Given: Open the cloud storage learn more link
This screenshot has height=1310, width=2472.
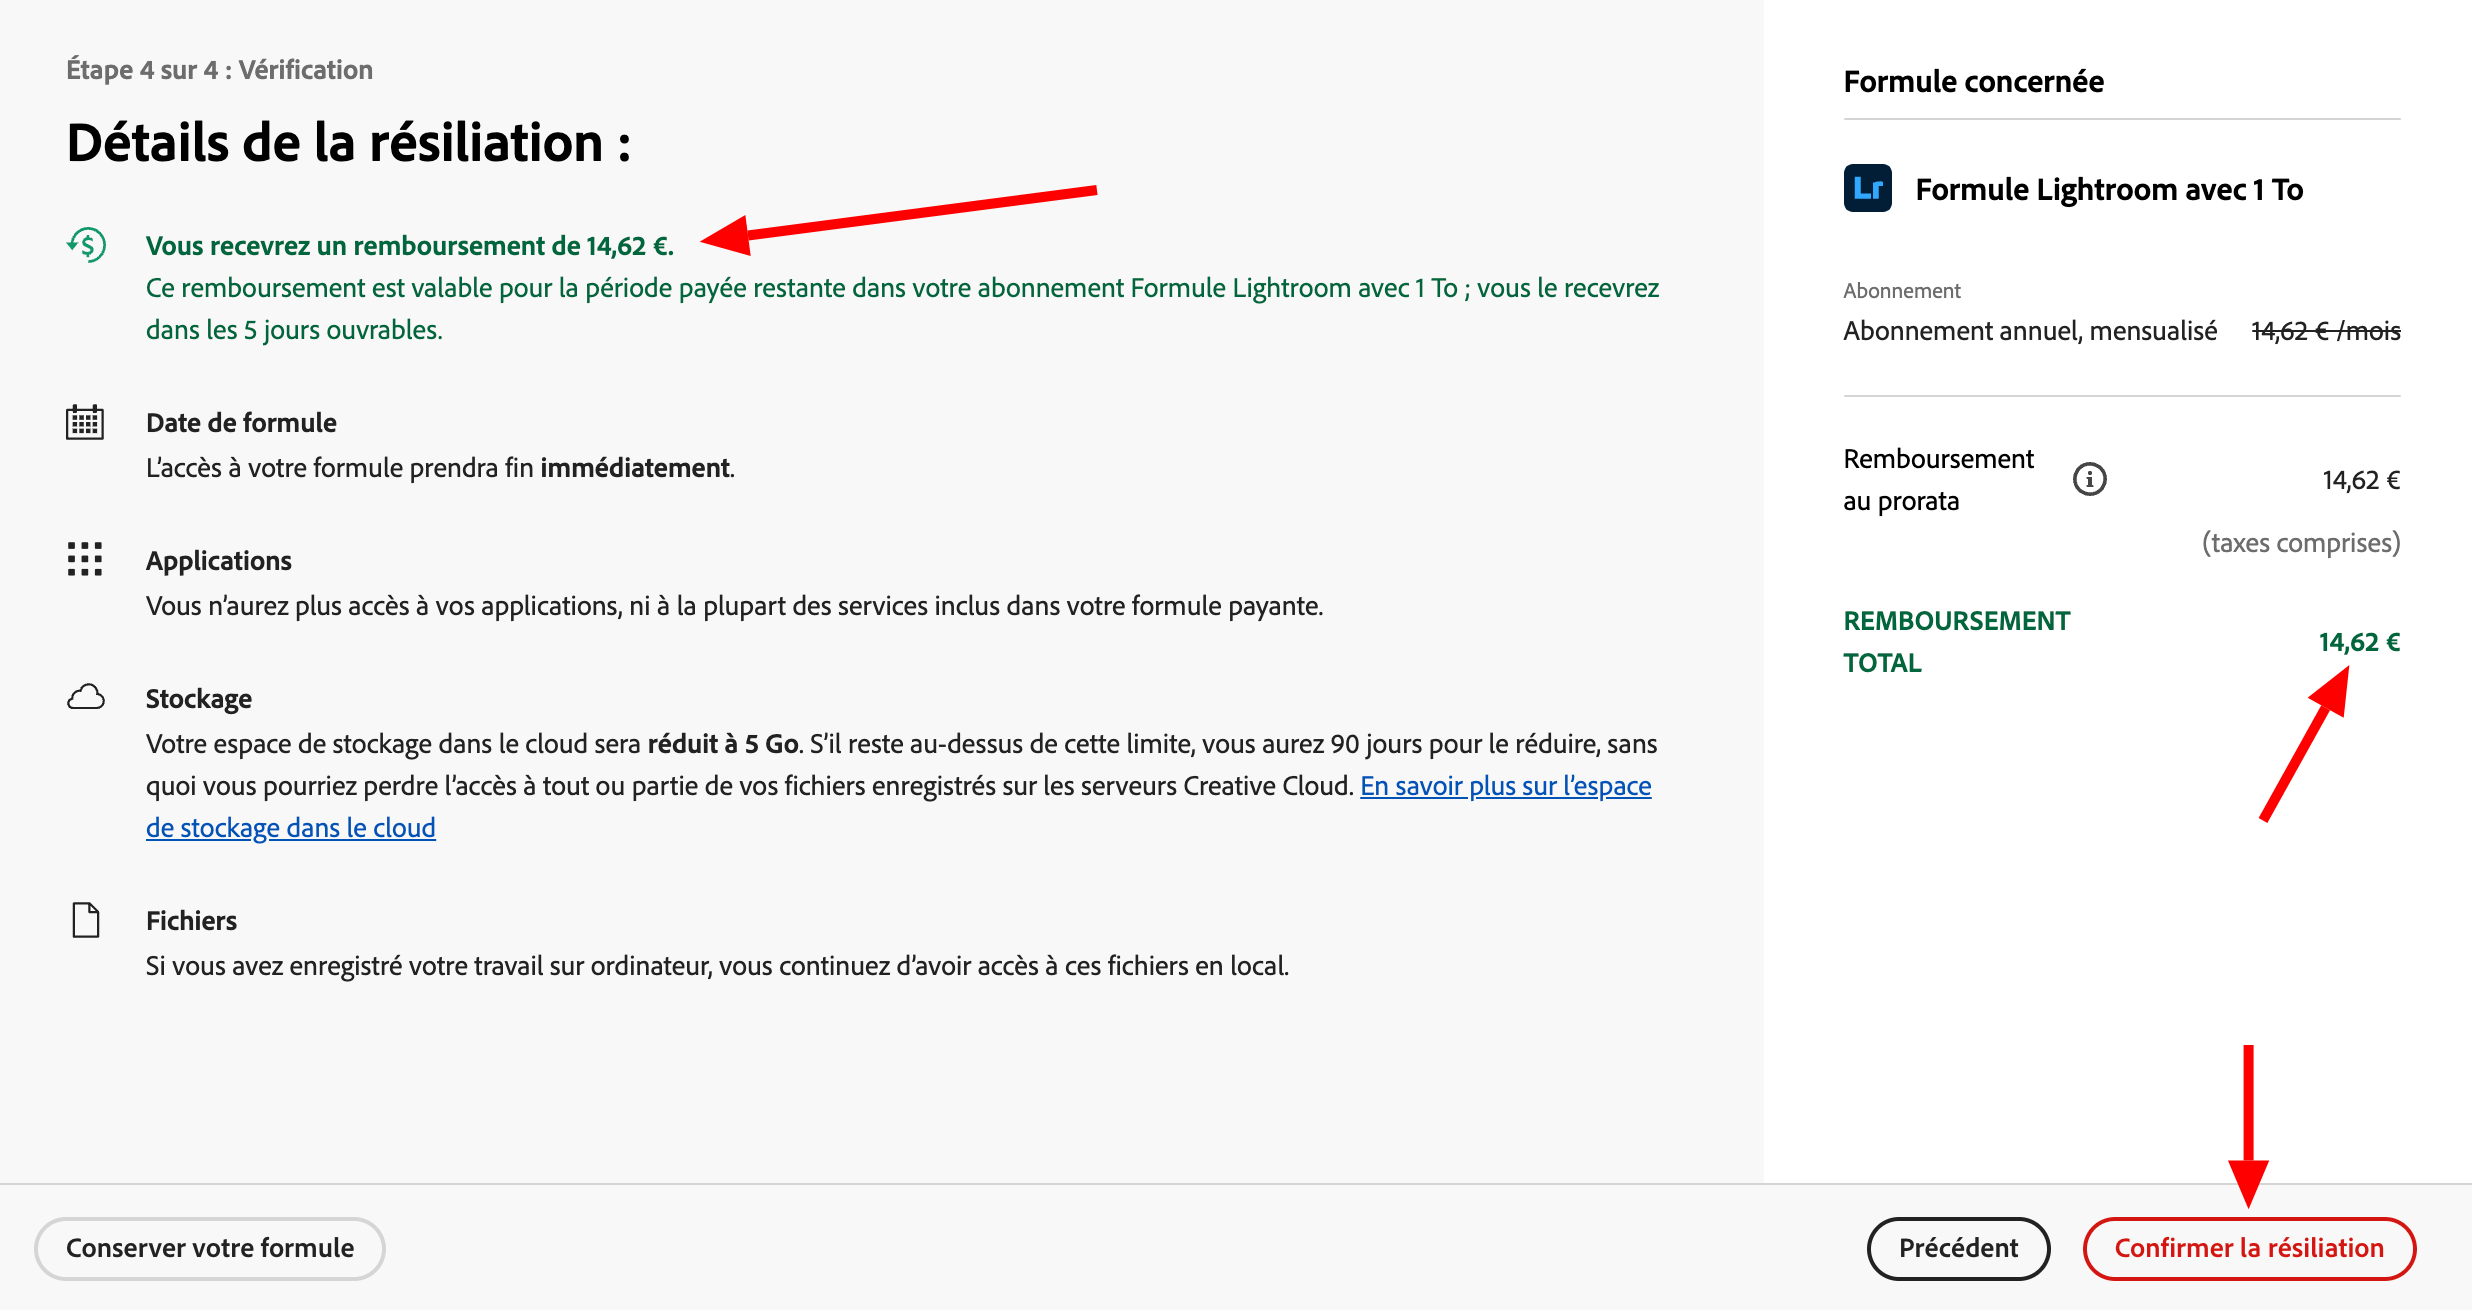Looking at the screenshot, I should (1505, 786).
